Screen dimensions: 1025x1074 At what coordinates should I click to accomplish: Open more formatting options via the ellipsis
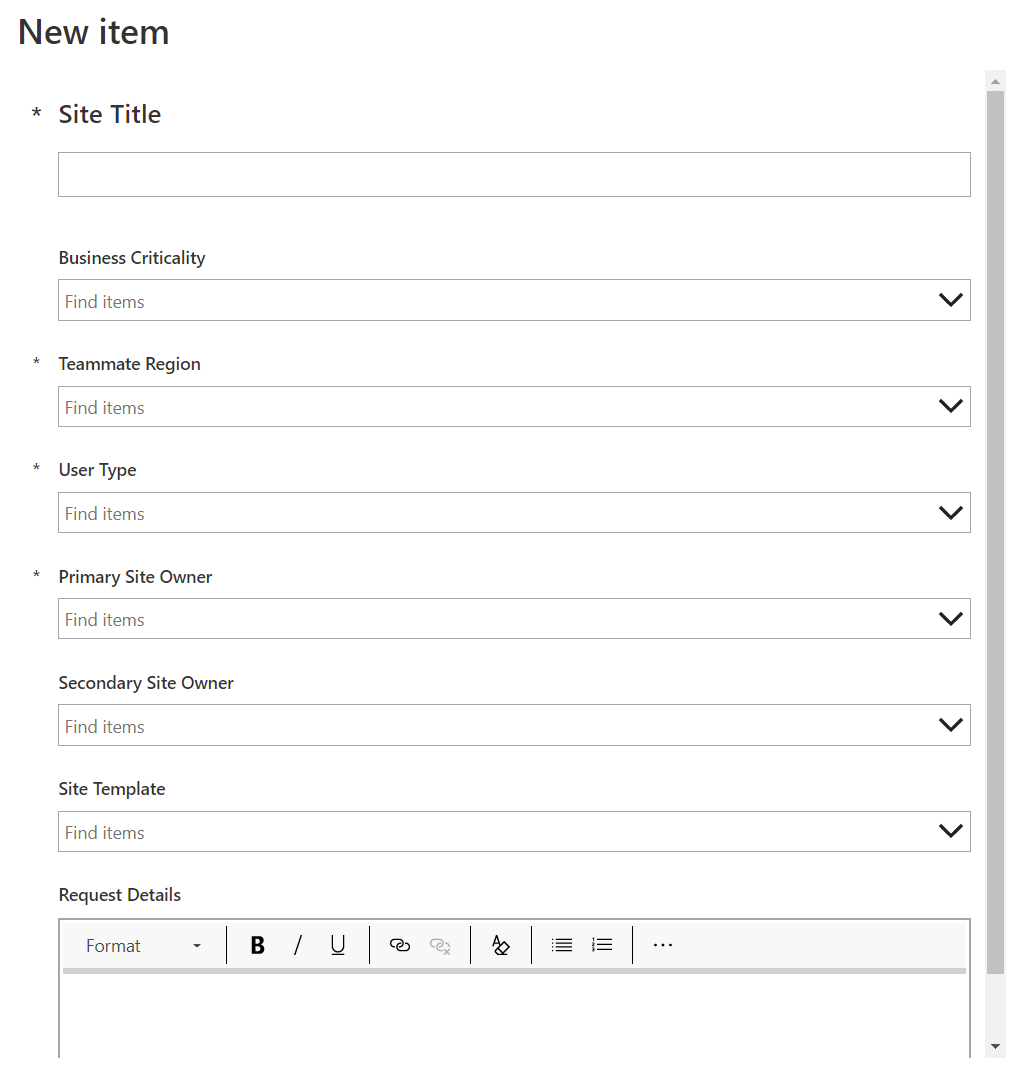662,944
